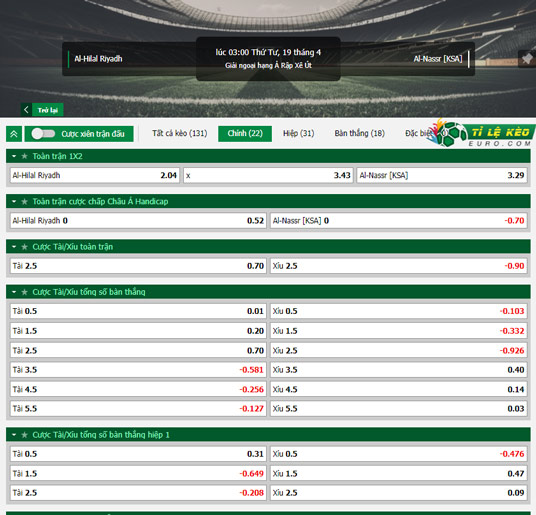Choose total goals Tài 0.5 at 0.01
The width and height of the screenshot is (536, 515).
pyautogui.click(x=138, y=311)
